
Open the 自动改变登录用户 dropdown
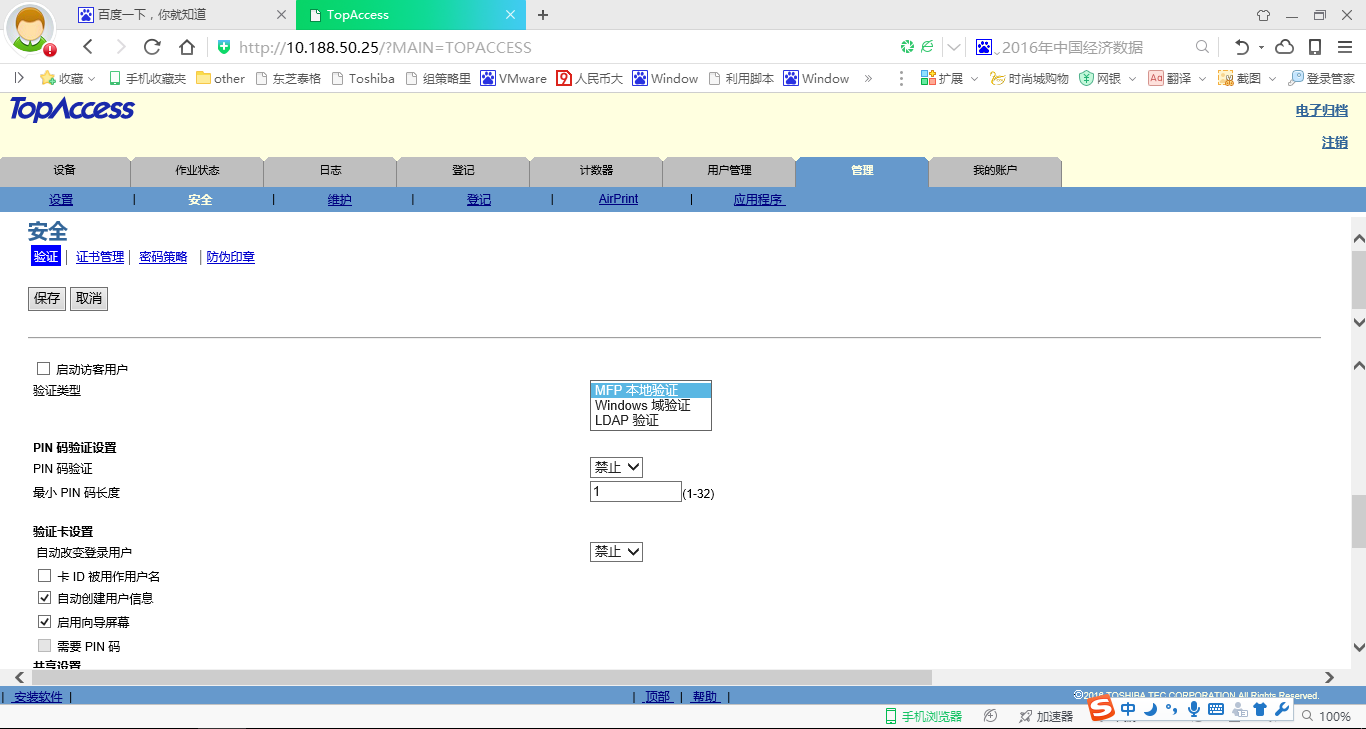[616, 551]
